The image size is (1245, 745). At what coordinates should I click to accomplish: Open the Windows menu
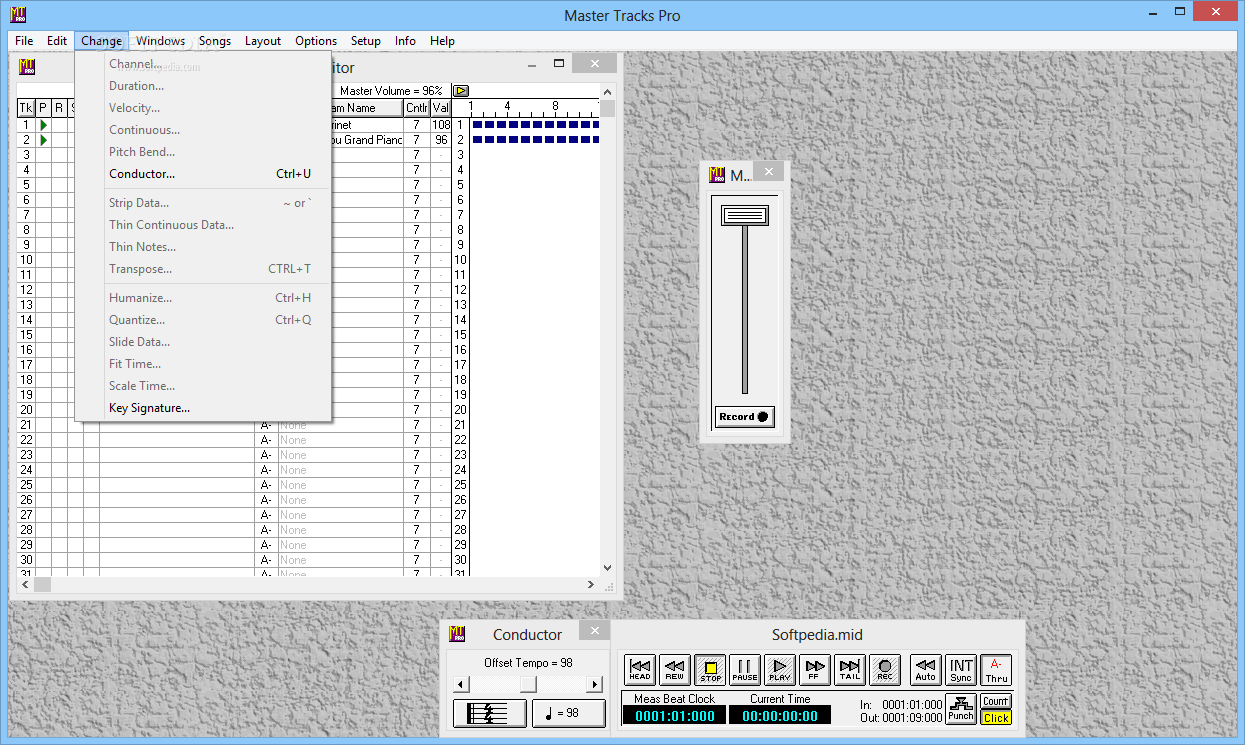point(160,41)
